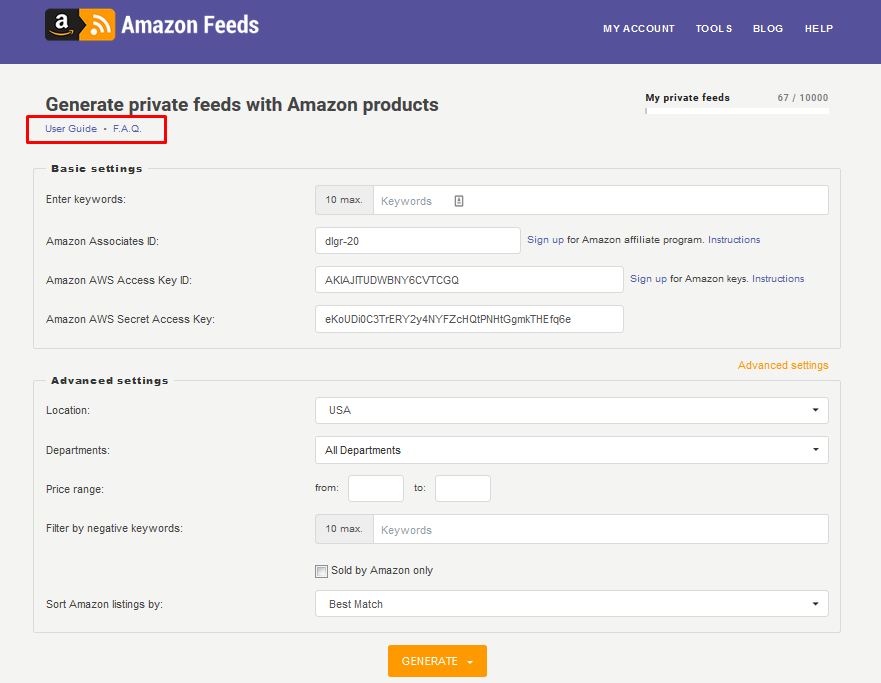Go to the BLOG page

coord(768,29)
